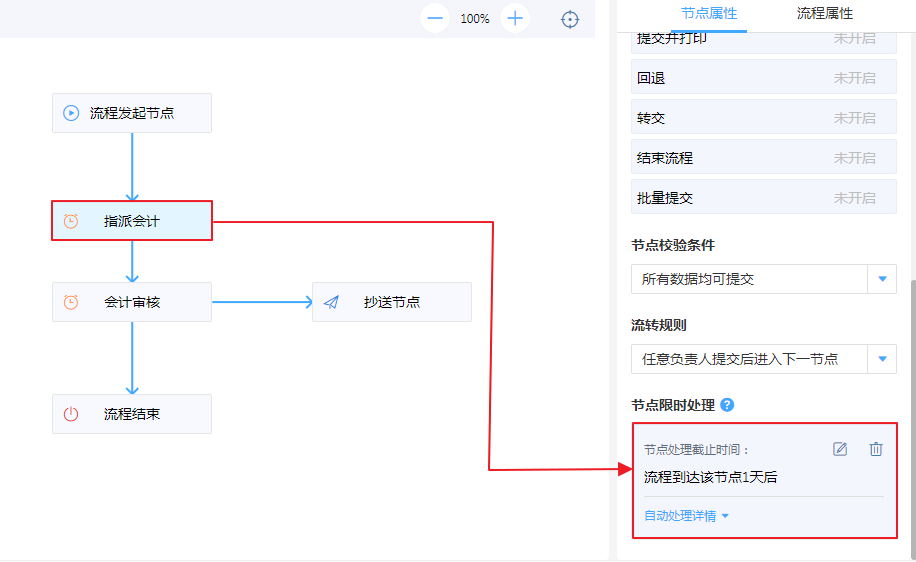Toggle the 批量提交 option
The width and height of the screenshot is (916, 562).
(855, 198)
